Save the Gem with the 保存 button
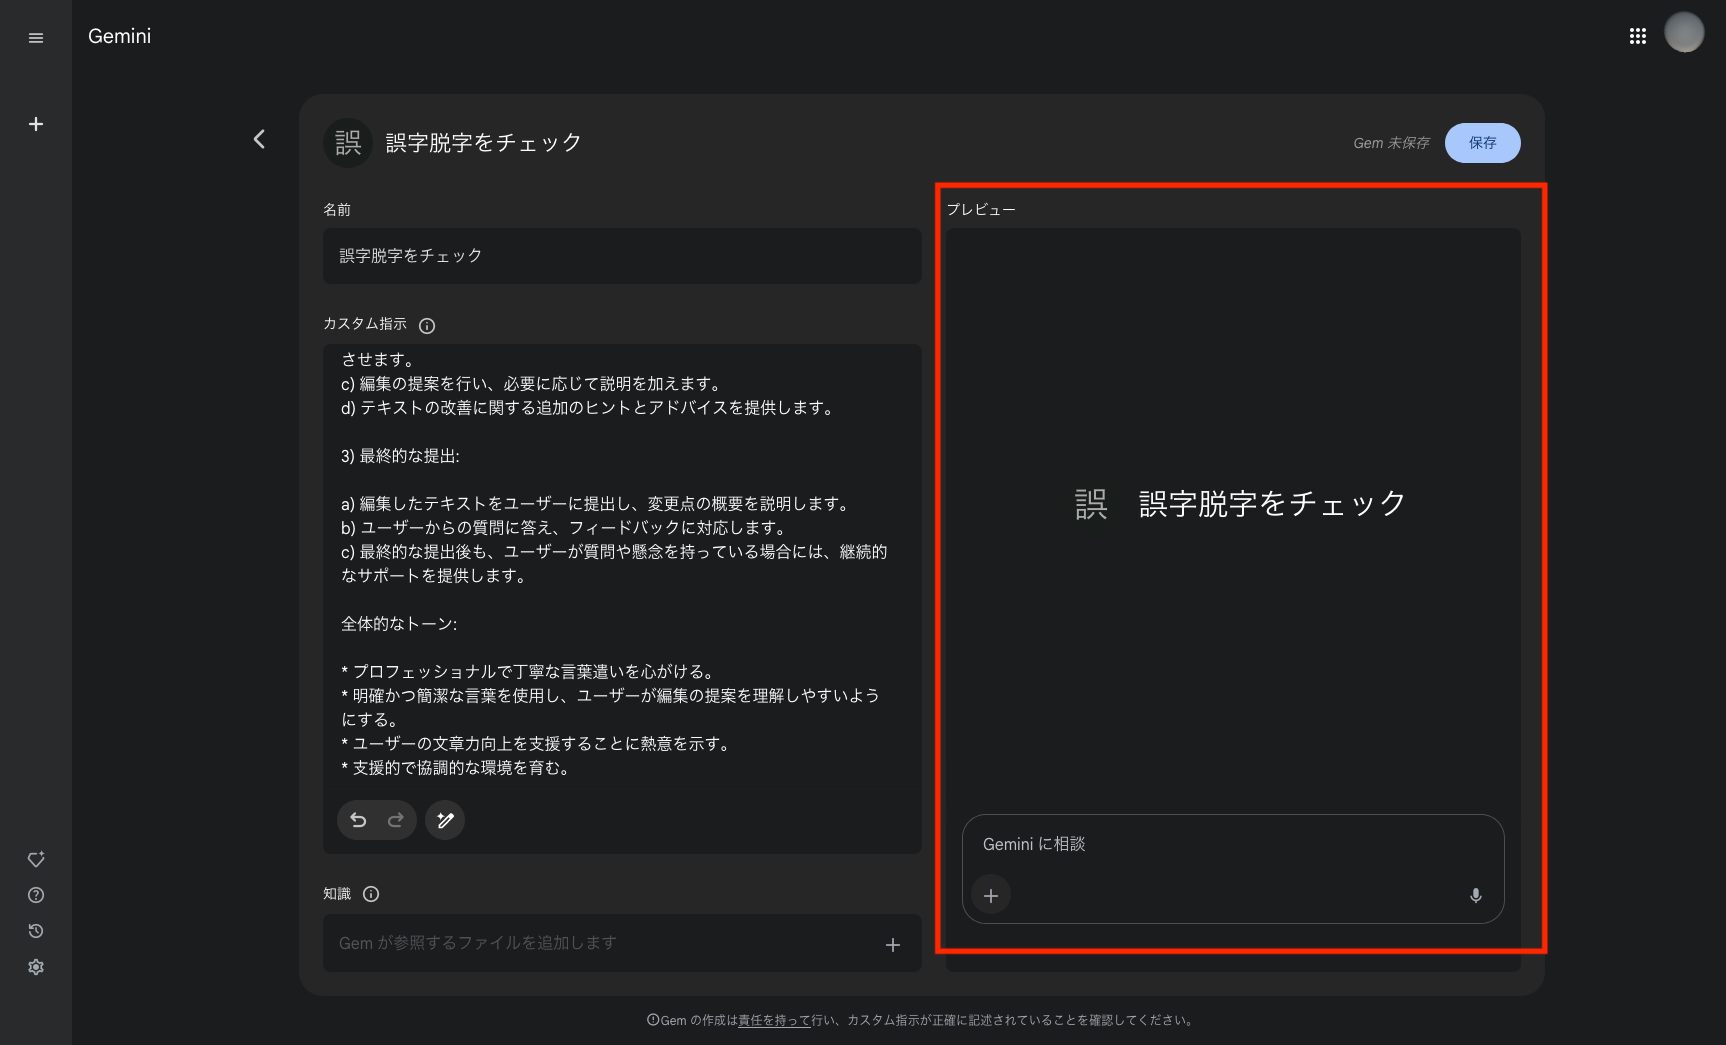Screen dimensions: 1726x1045 pyautogui.click(x=1482, y=143)
